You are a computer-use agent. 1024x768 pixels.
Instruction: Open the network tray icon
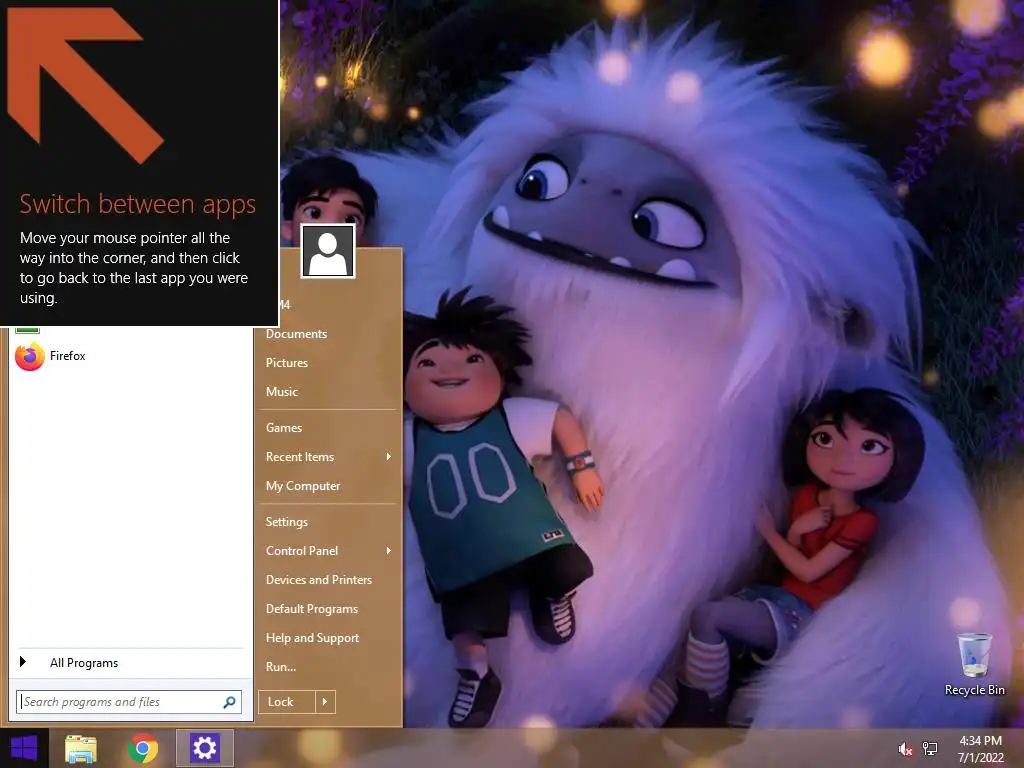(930, 749)
